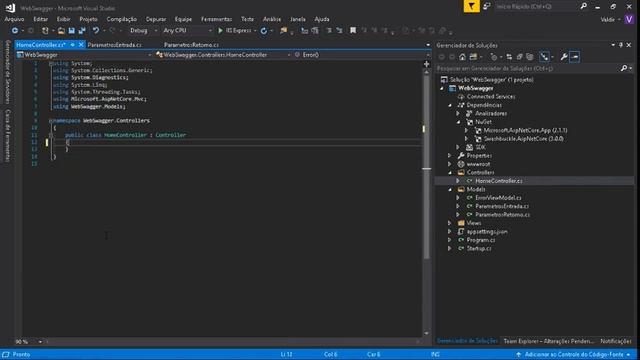Open Properties with the wrench icon
640x360 pixels.
click(564, 57)
